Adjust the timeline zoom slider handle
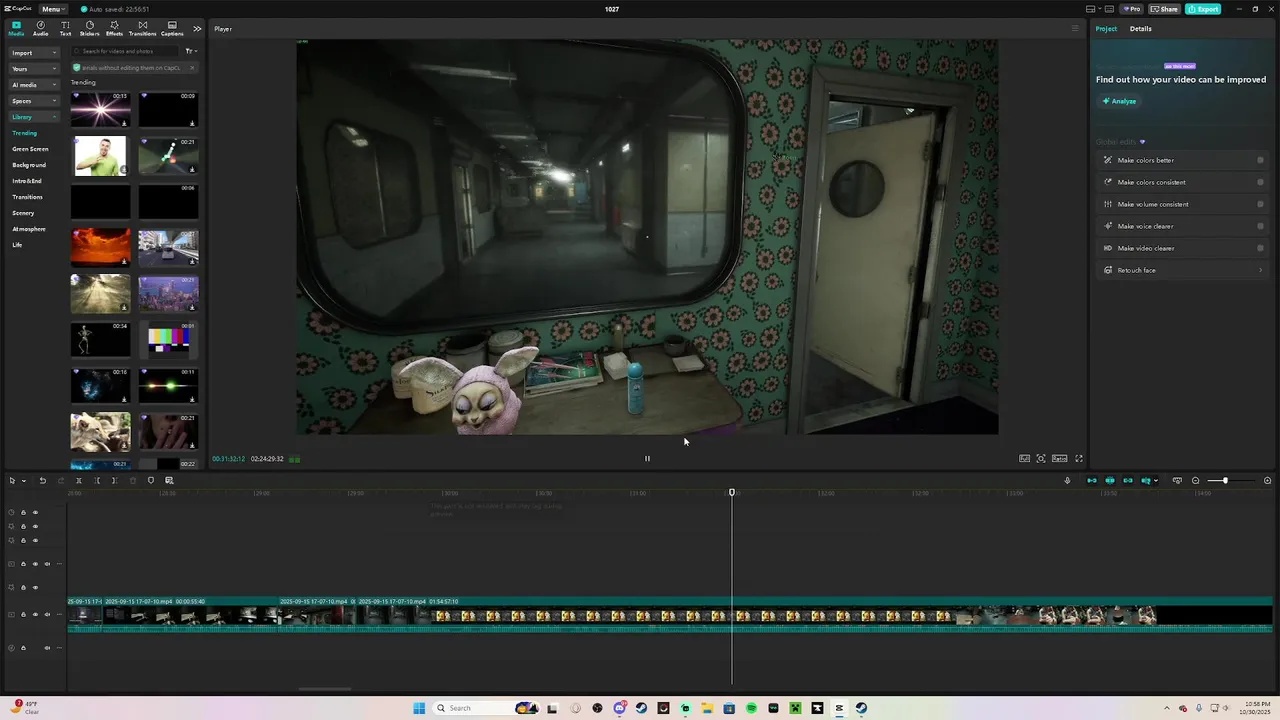The height and width of the screenshot is (720, 1280). pos(1225,481)
